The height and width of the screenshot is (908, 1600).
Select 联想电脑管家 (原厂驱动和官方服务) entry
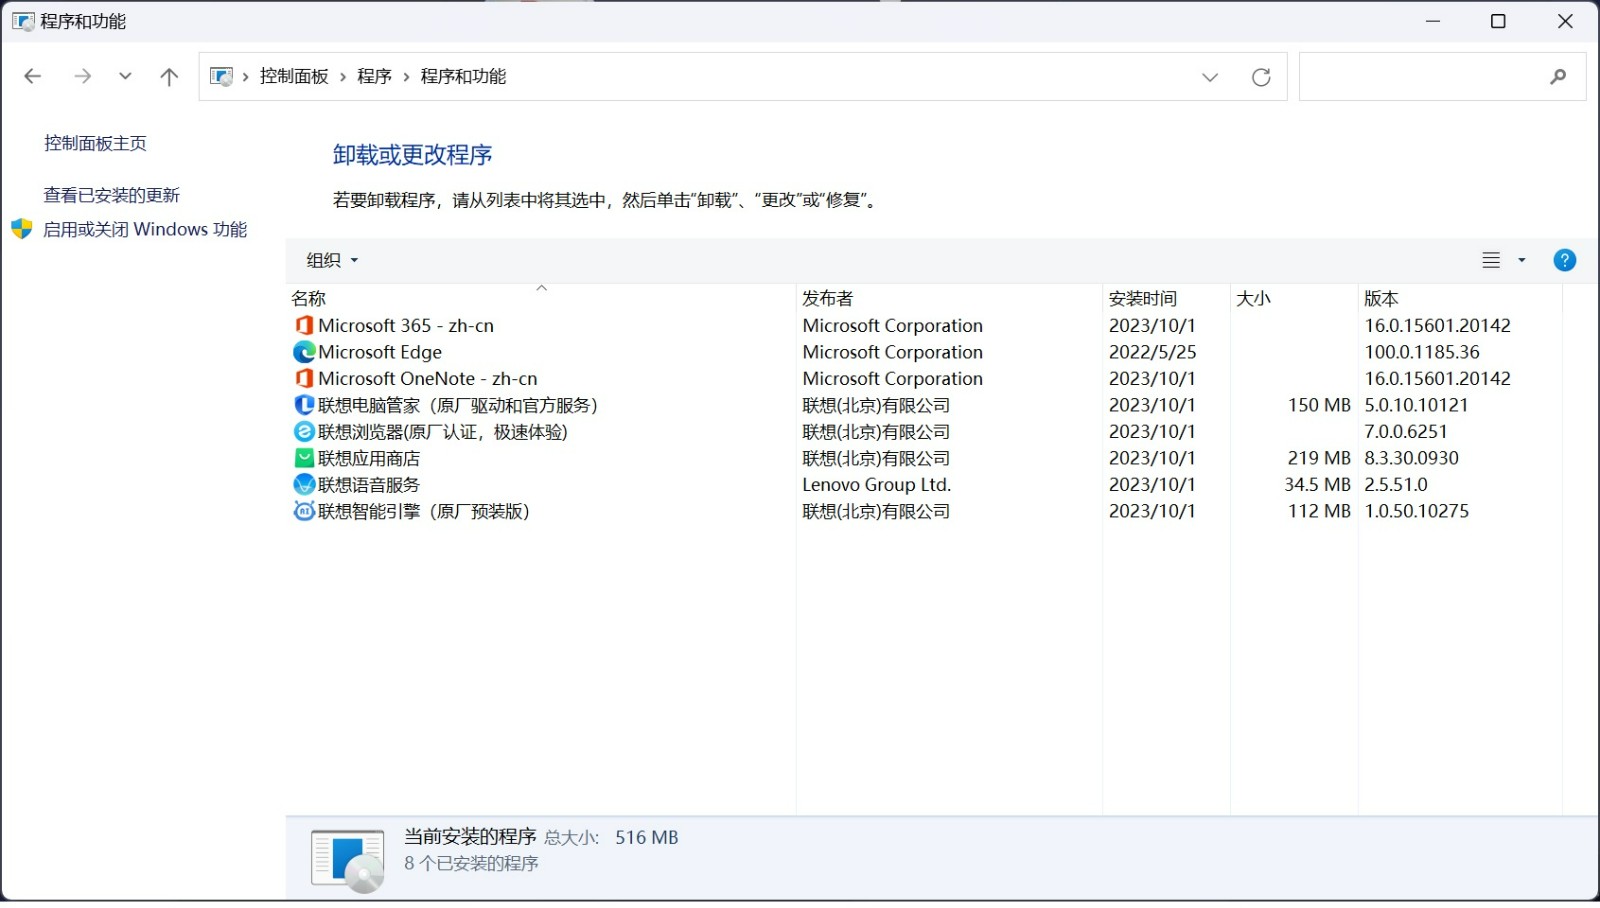458,405
